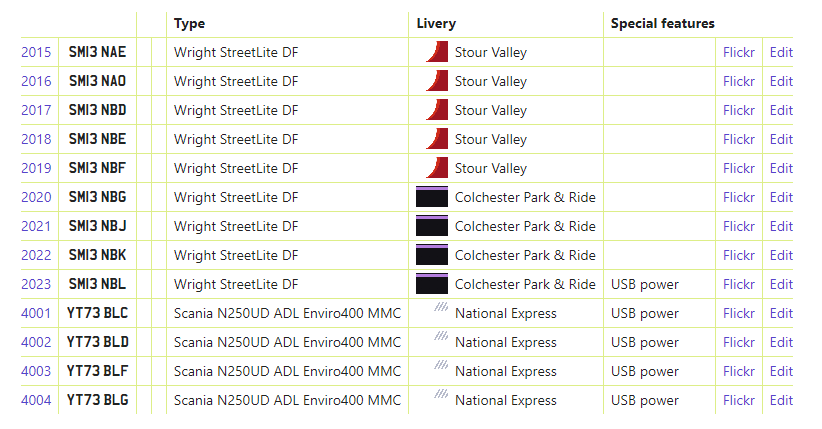Screen dimensions: 822x429
Task: Edit the entry for vehicle 2018
Action: [781, 139]
